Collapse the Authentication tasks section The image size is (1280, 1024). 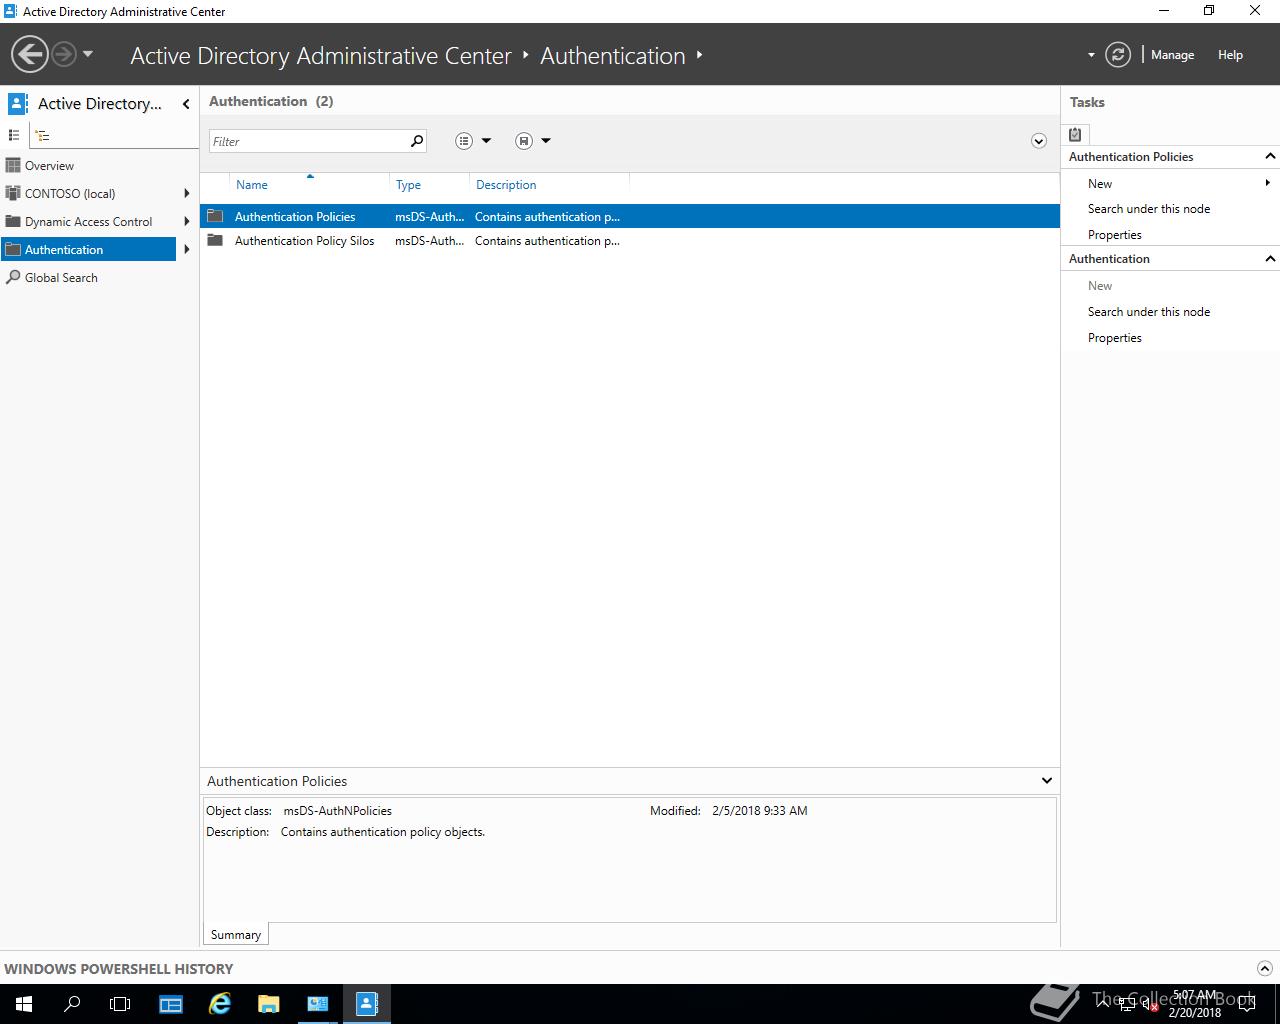(1270, 258)
